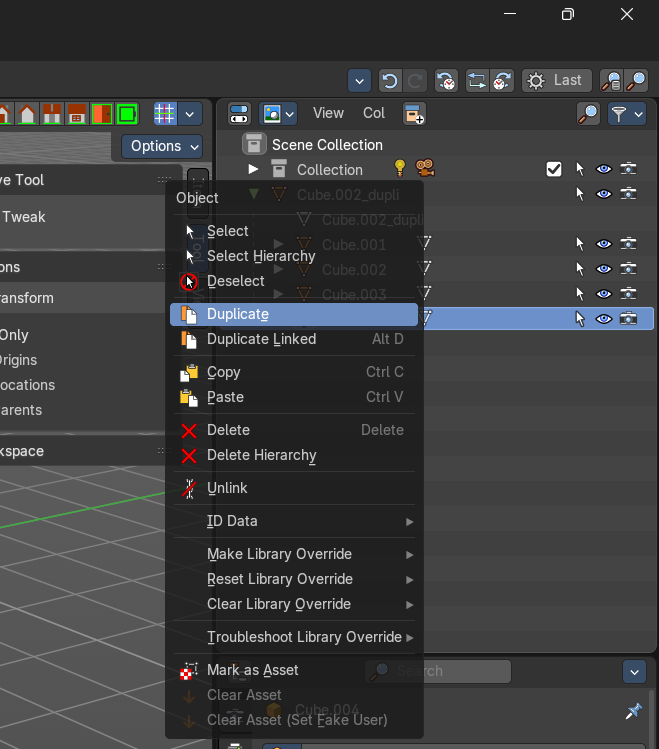Open dropdown right of bottom Search field

635,672
